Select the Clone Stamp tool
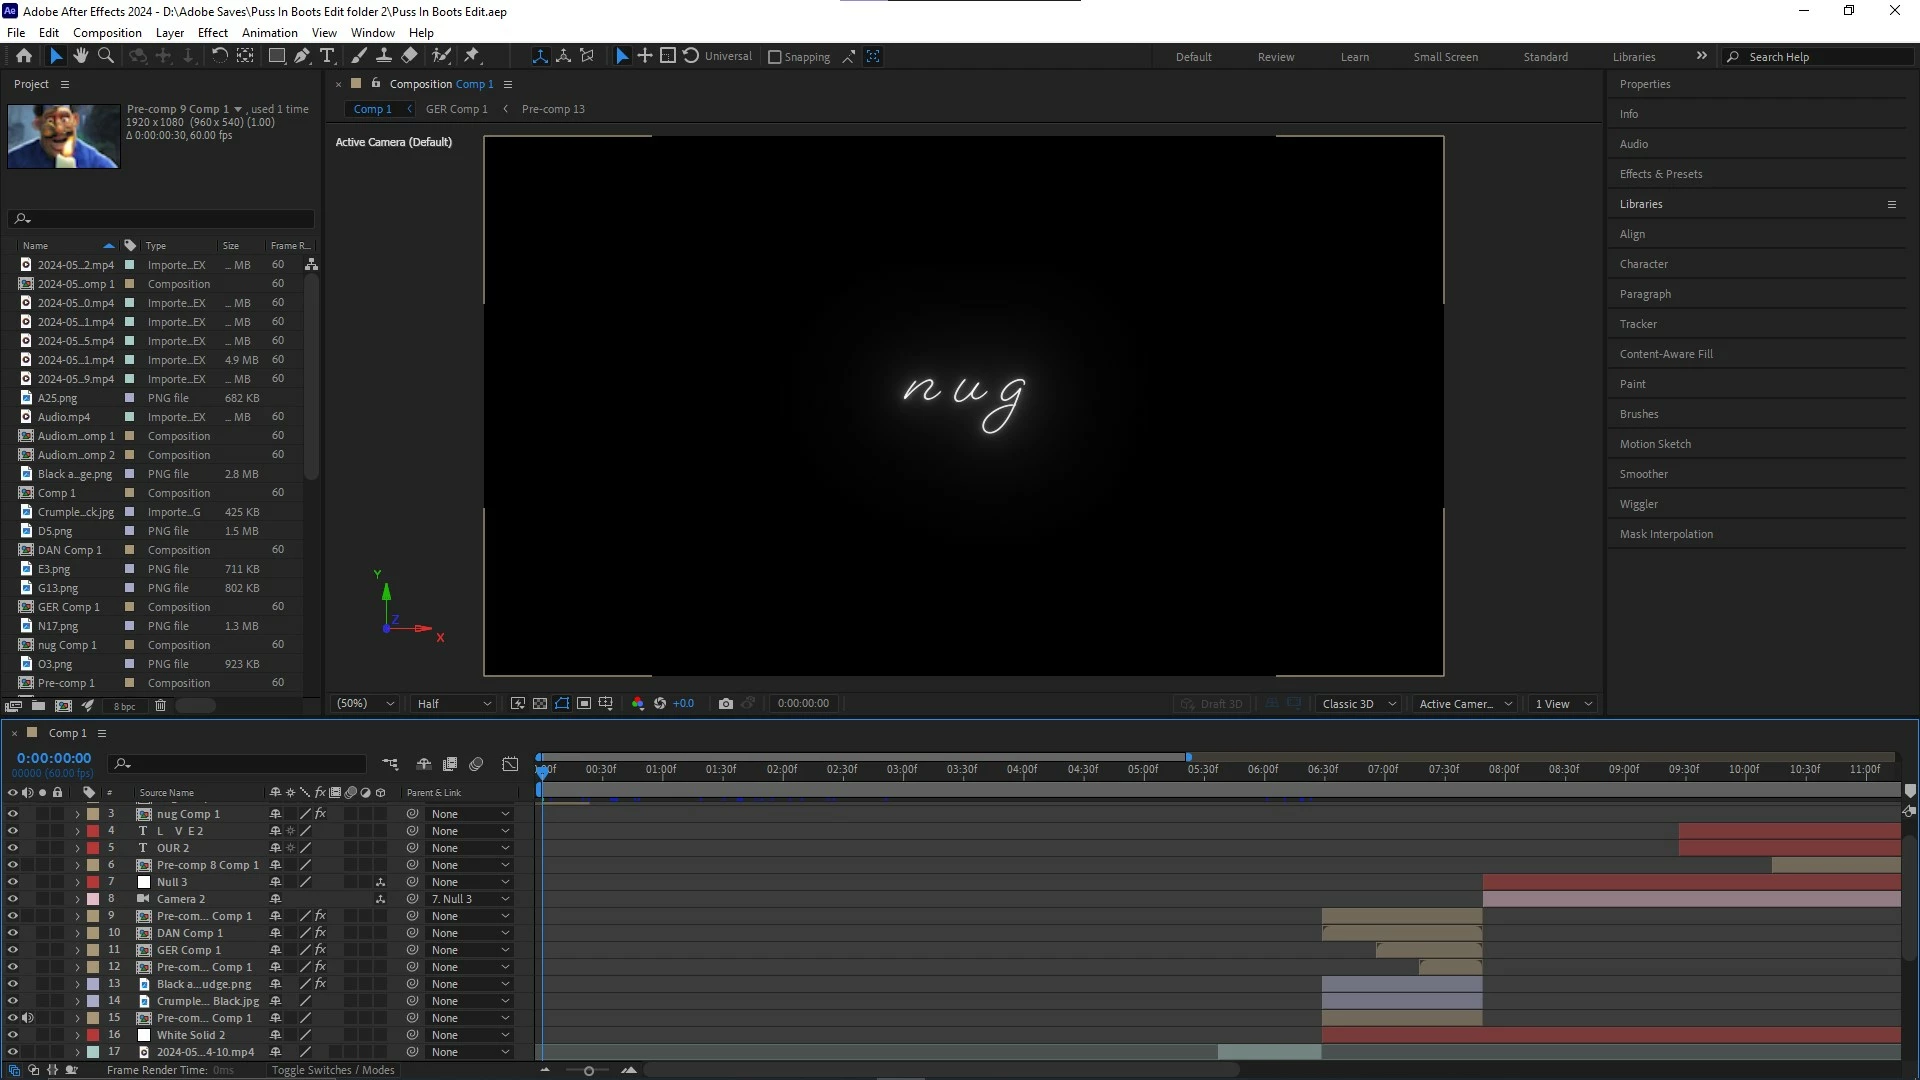 tap(384, 56)
